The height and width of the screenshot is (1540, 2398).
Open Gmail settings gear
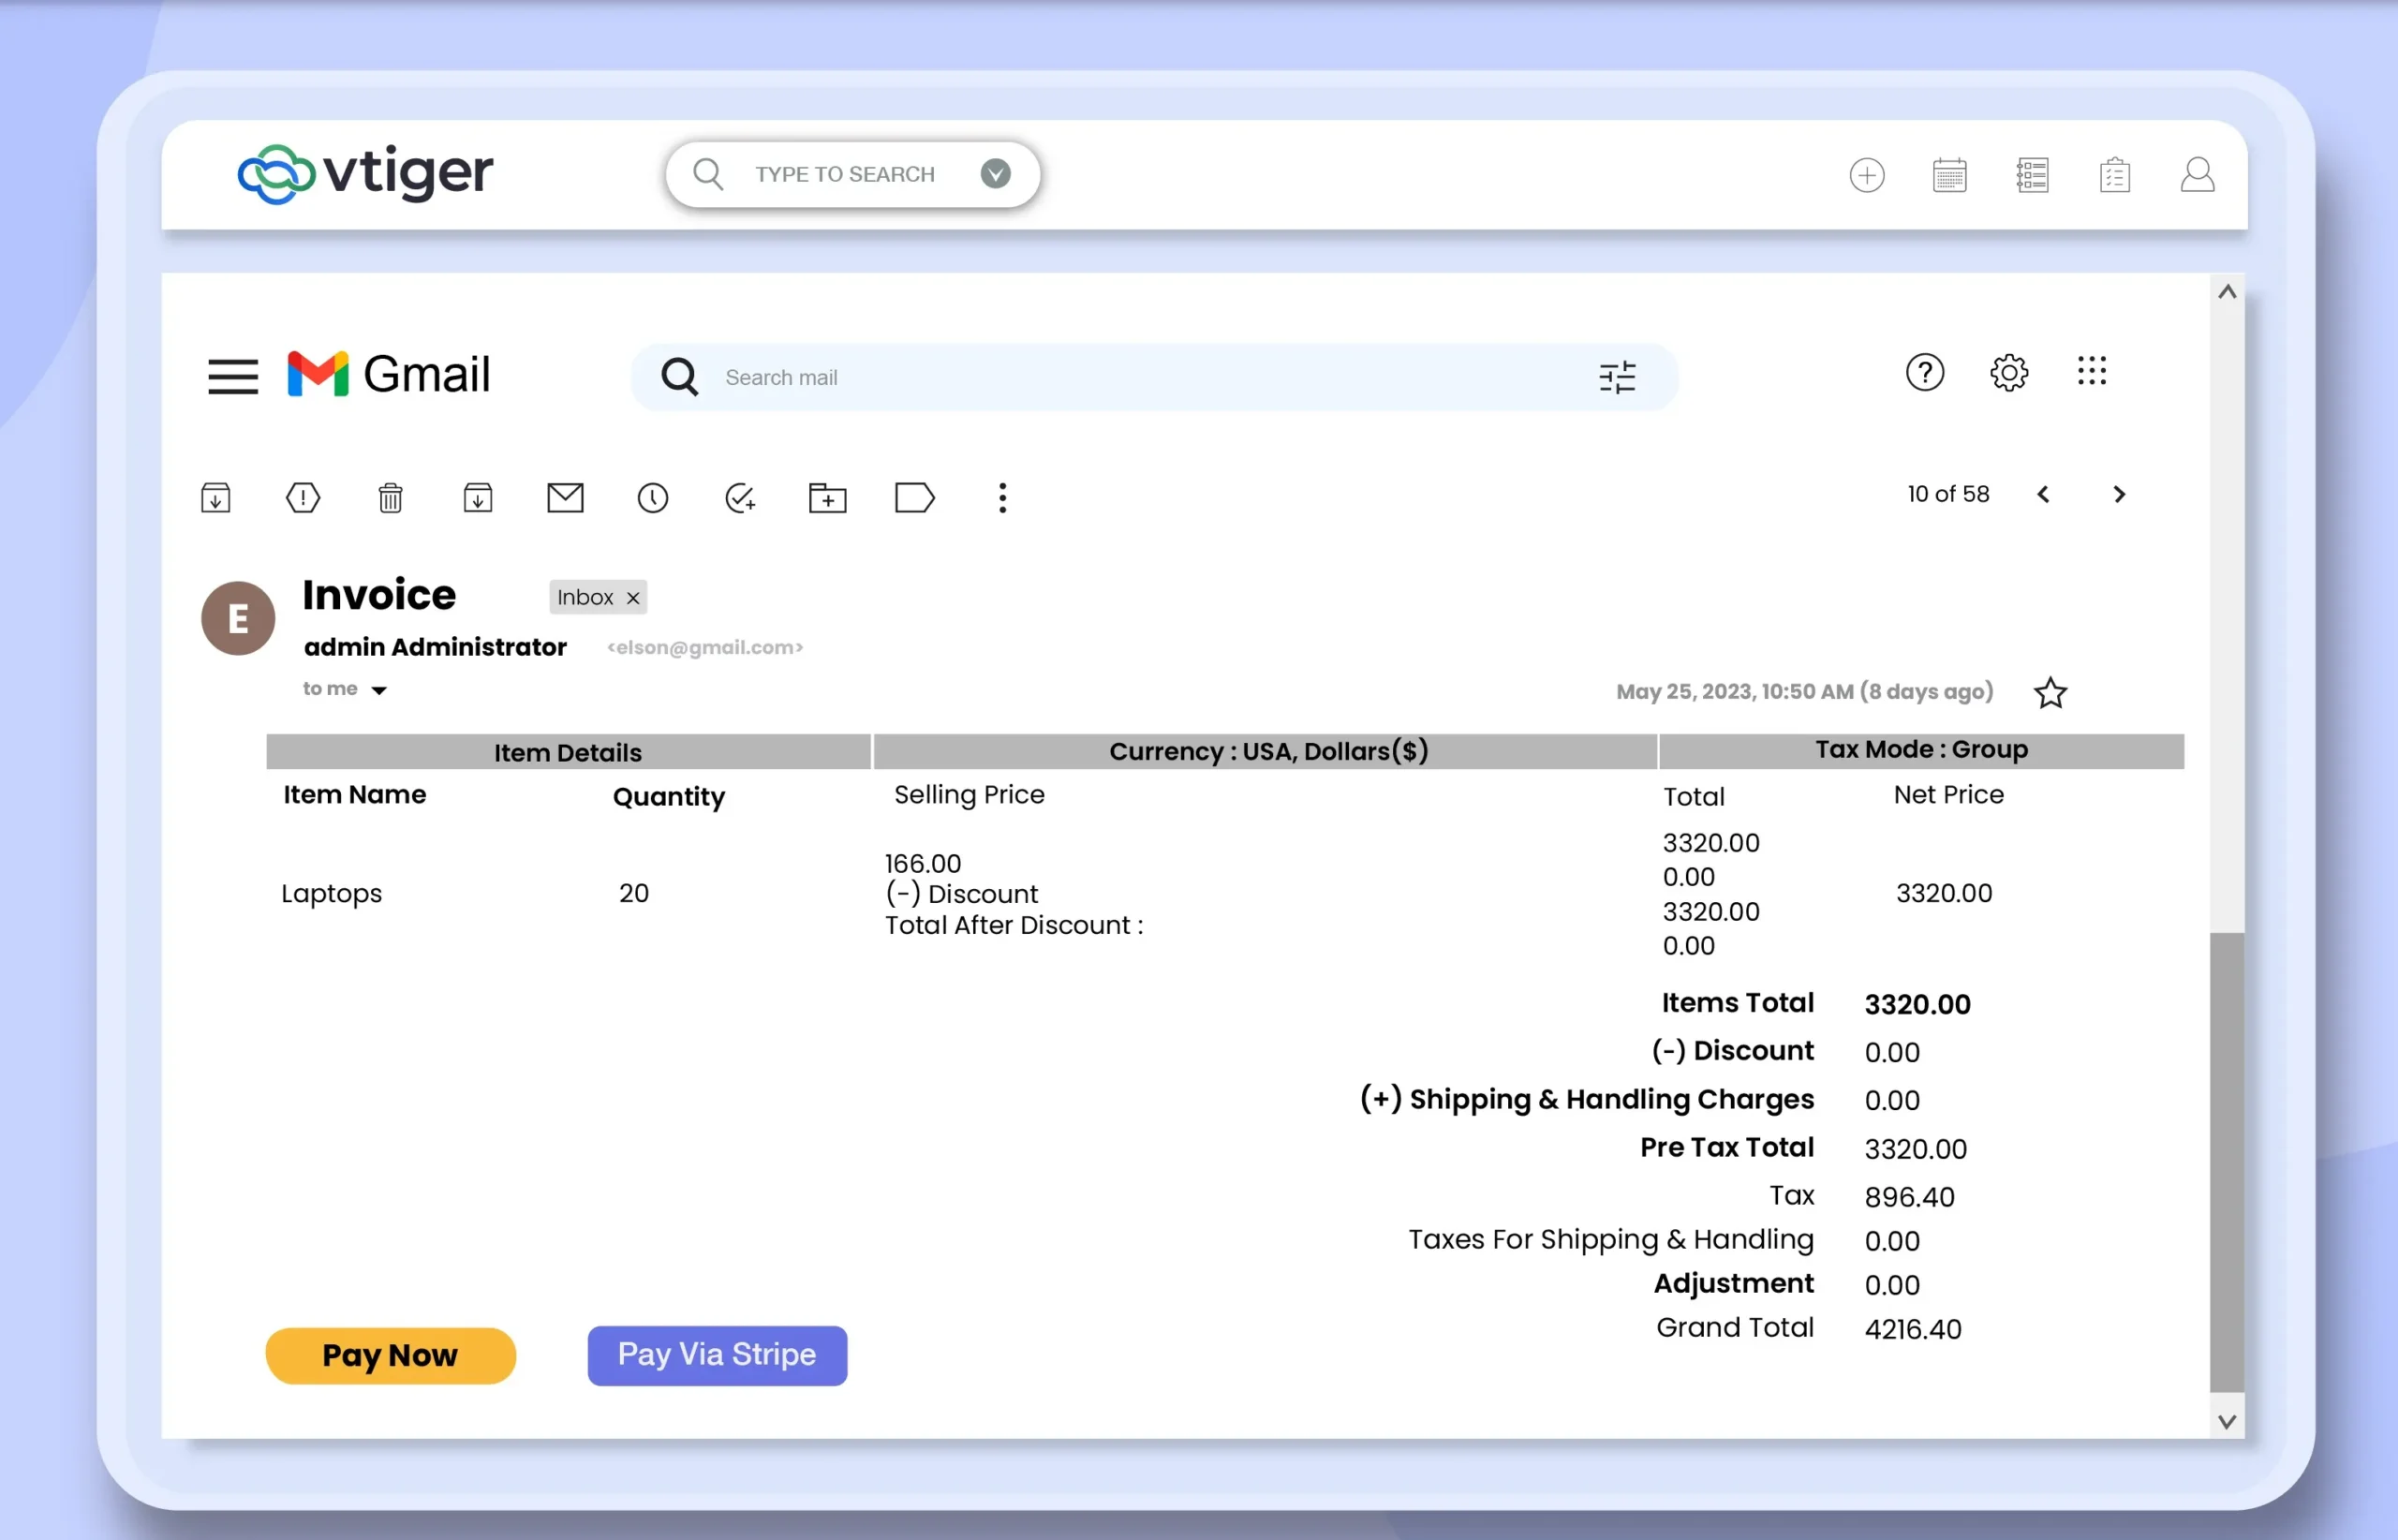pos(2008,373)
